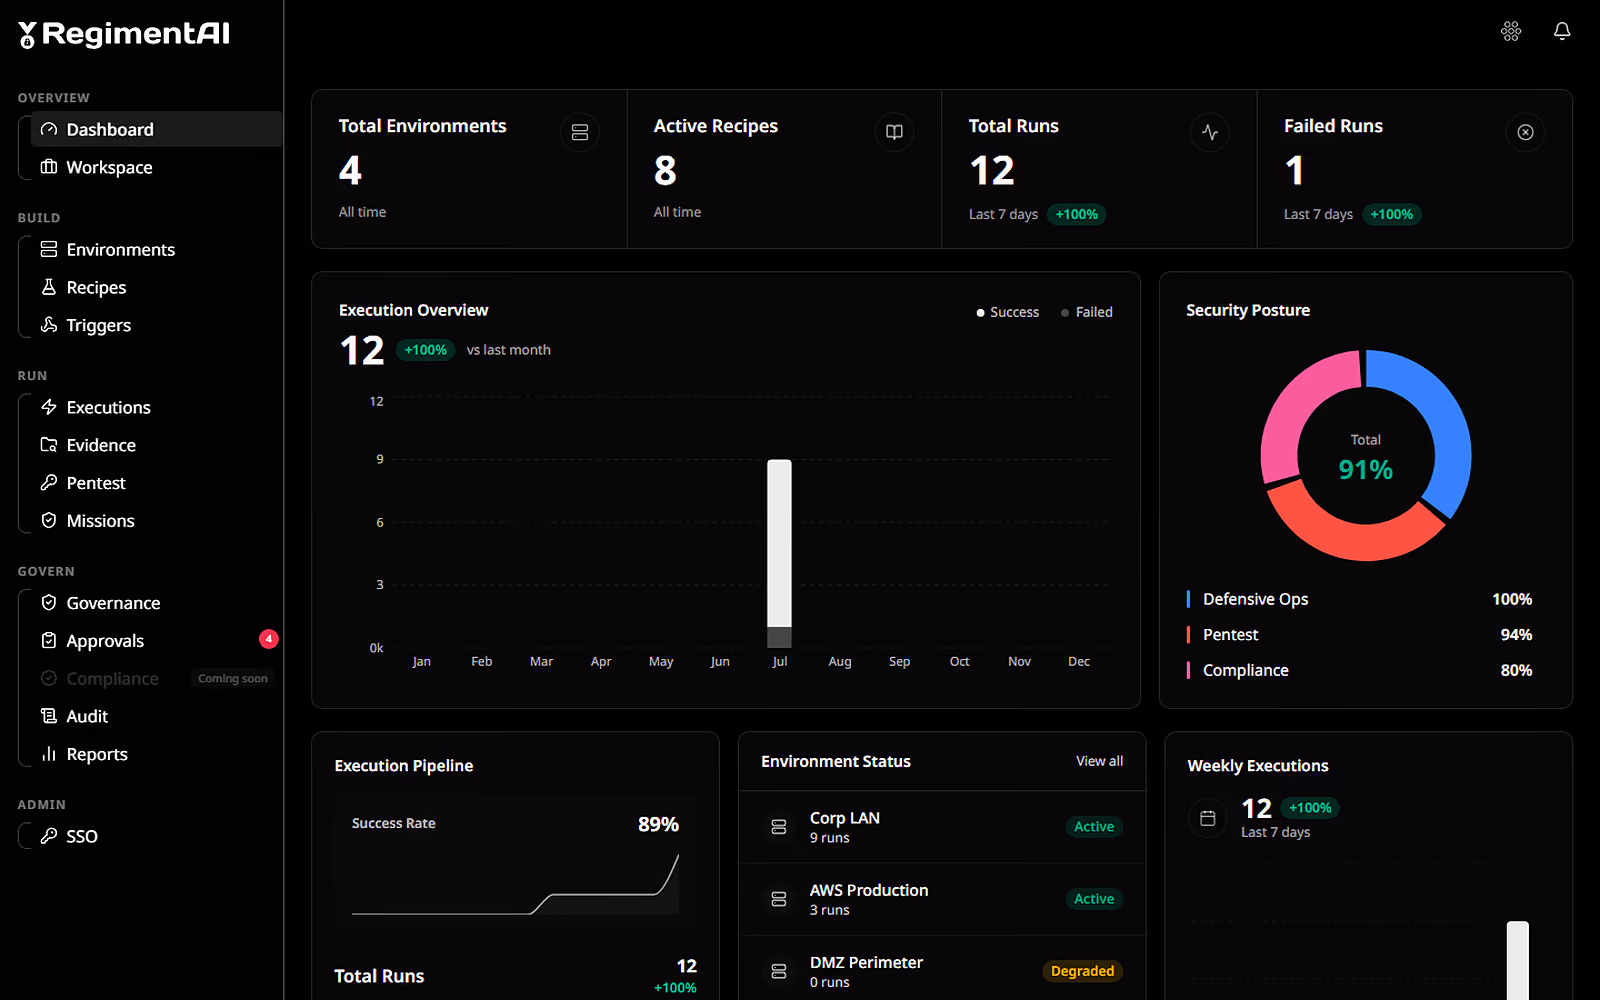
Task: Navigate to Recipes
Action: click(156, 287)
